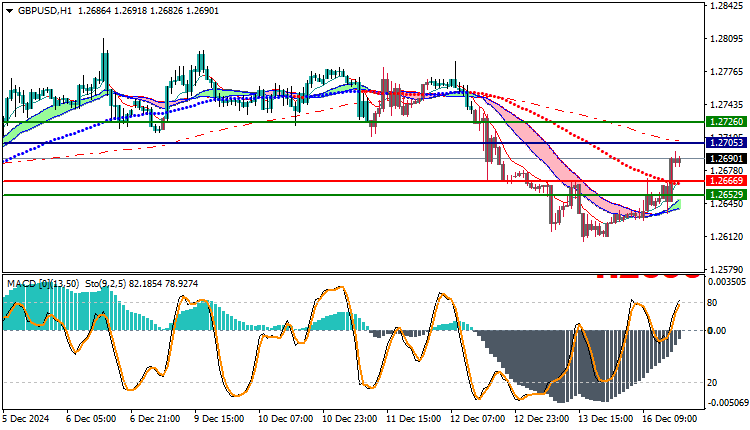
Task: Click the stochastic 20 level label
Action: coord(712,383)
